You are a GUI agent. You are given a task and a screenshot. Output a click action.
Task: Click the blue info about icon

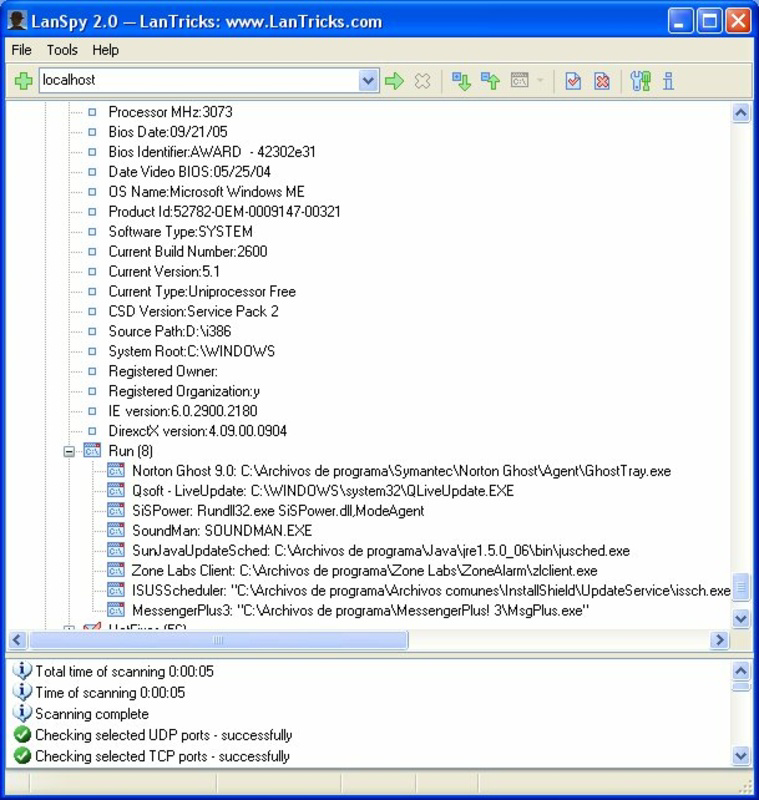668,81
